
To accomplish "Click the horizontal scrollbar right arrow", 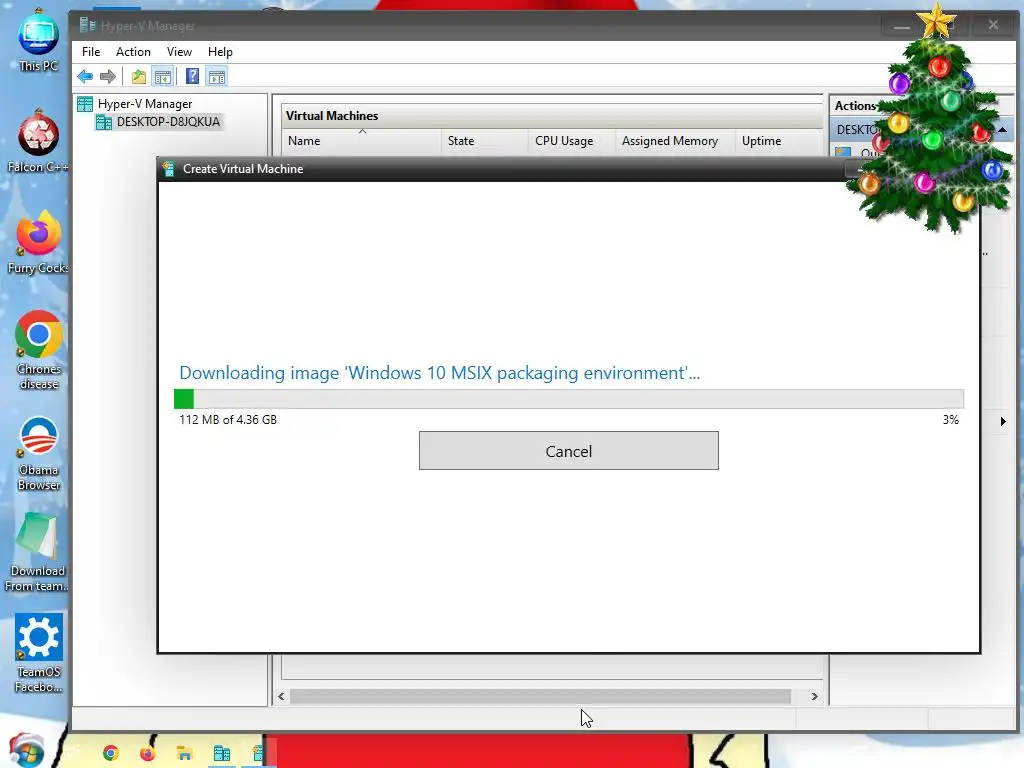I will pos(814,696).
